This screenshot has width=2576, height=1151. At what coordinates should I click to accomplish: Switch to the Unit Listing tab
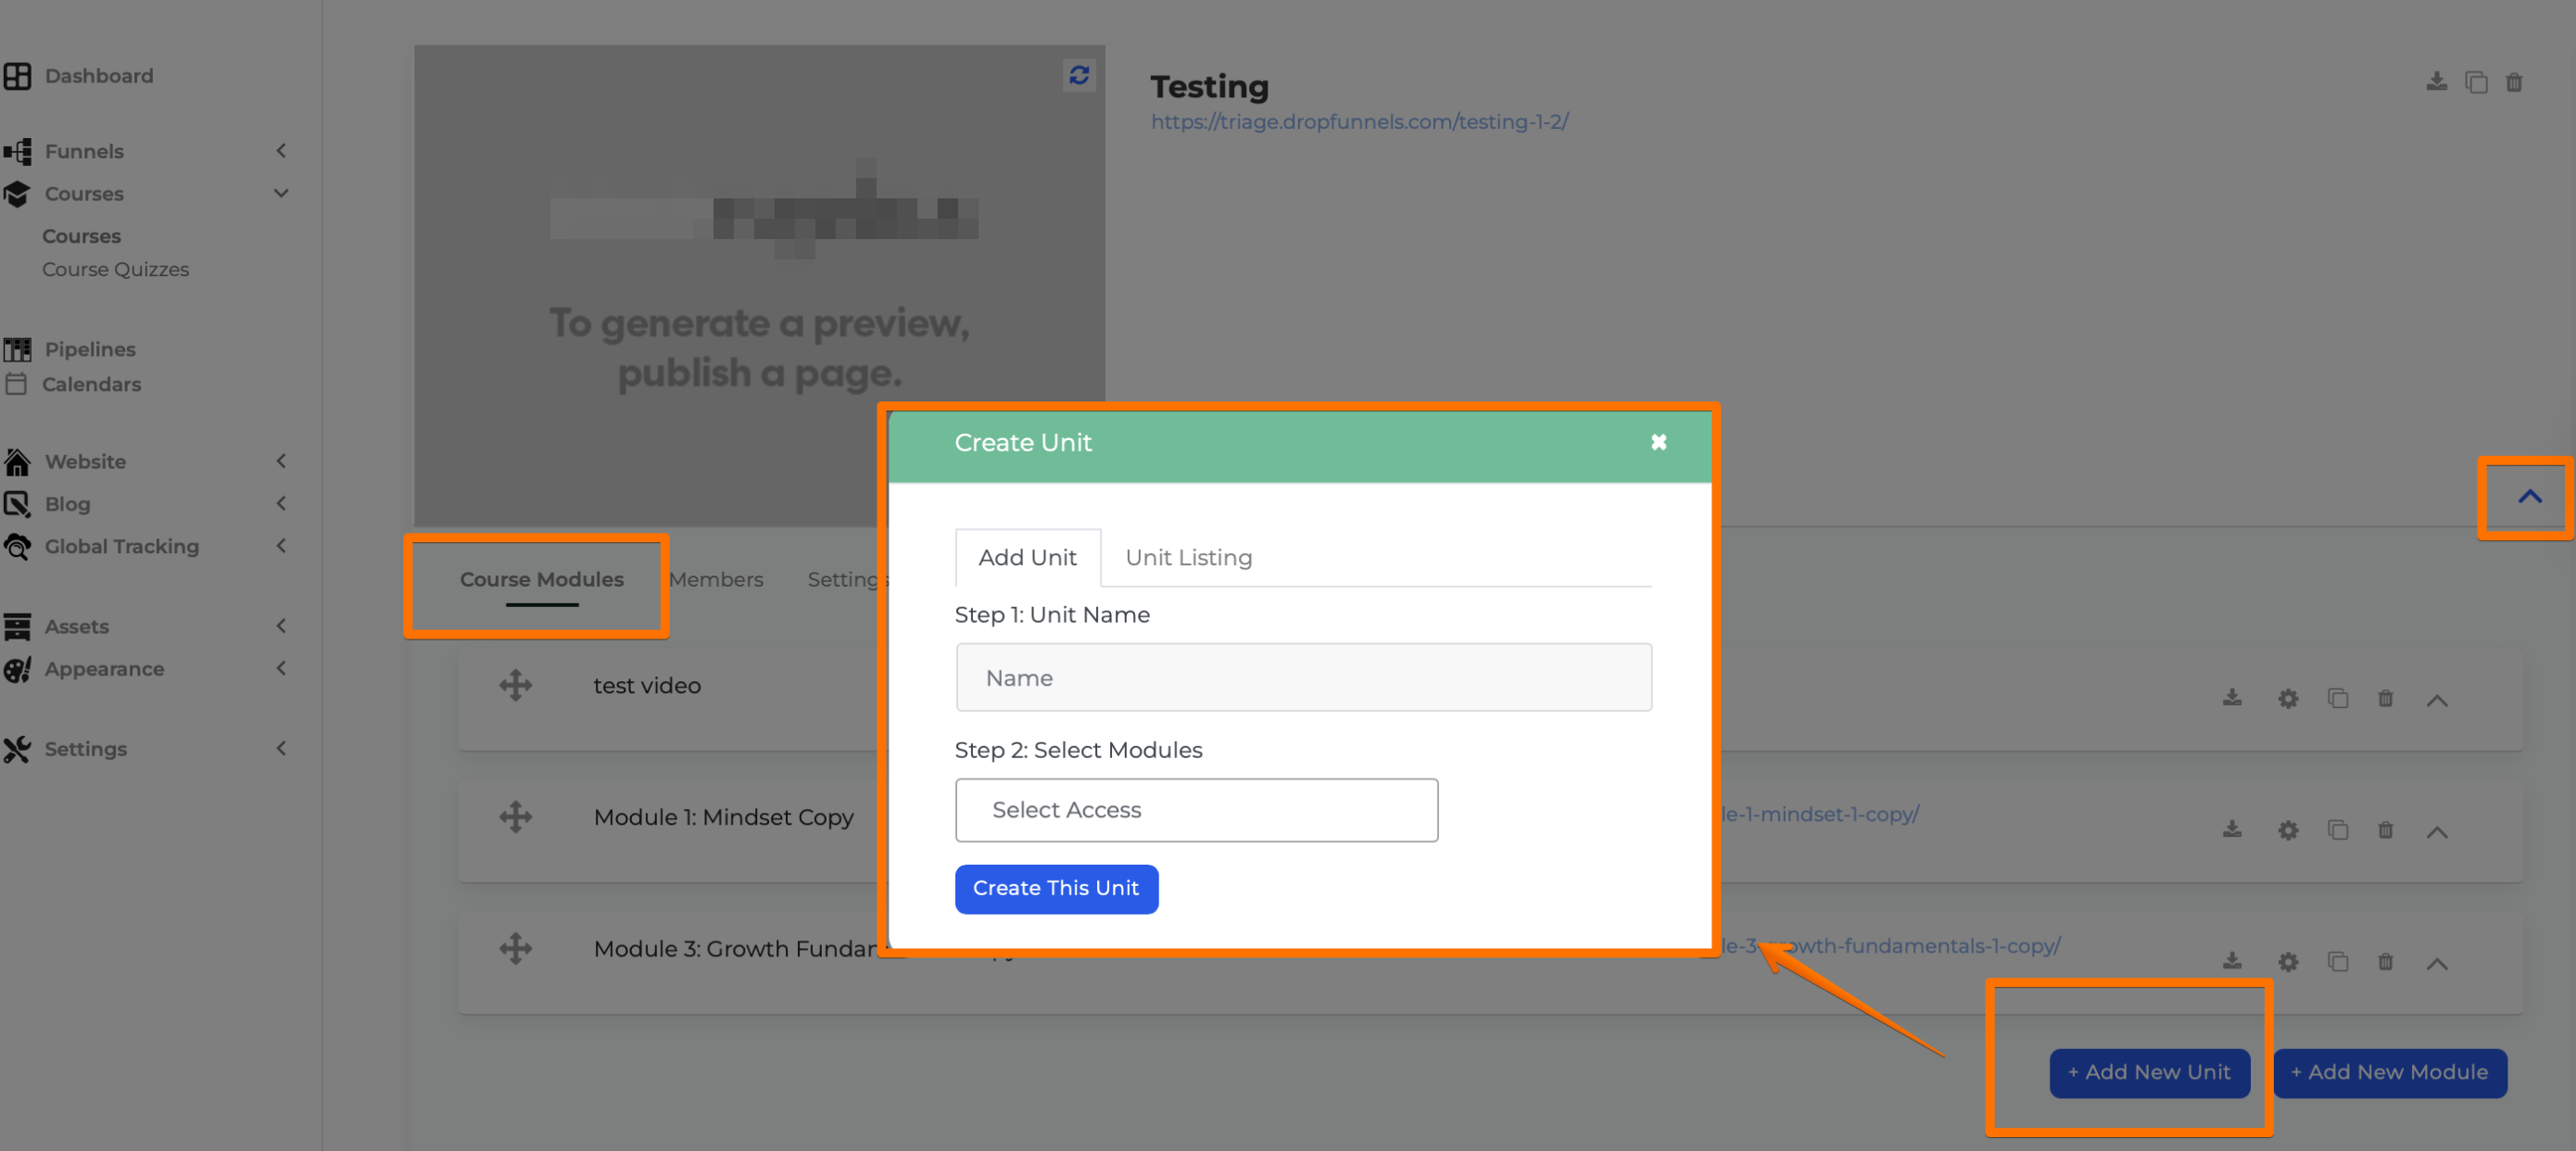pos(1188,557)
